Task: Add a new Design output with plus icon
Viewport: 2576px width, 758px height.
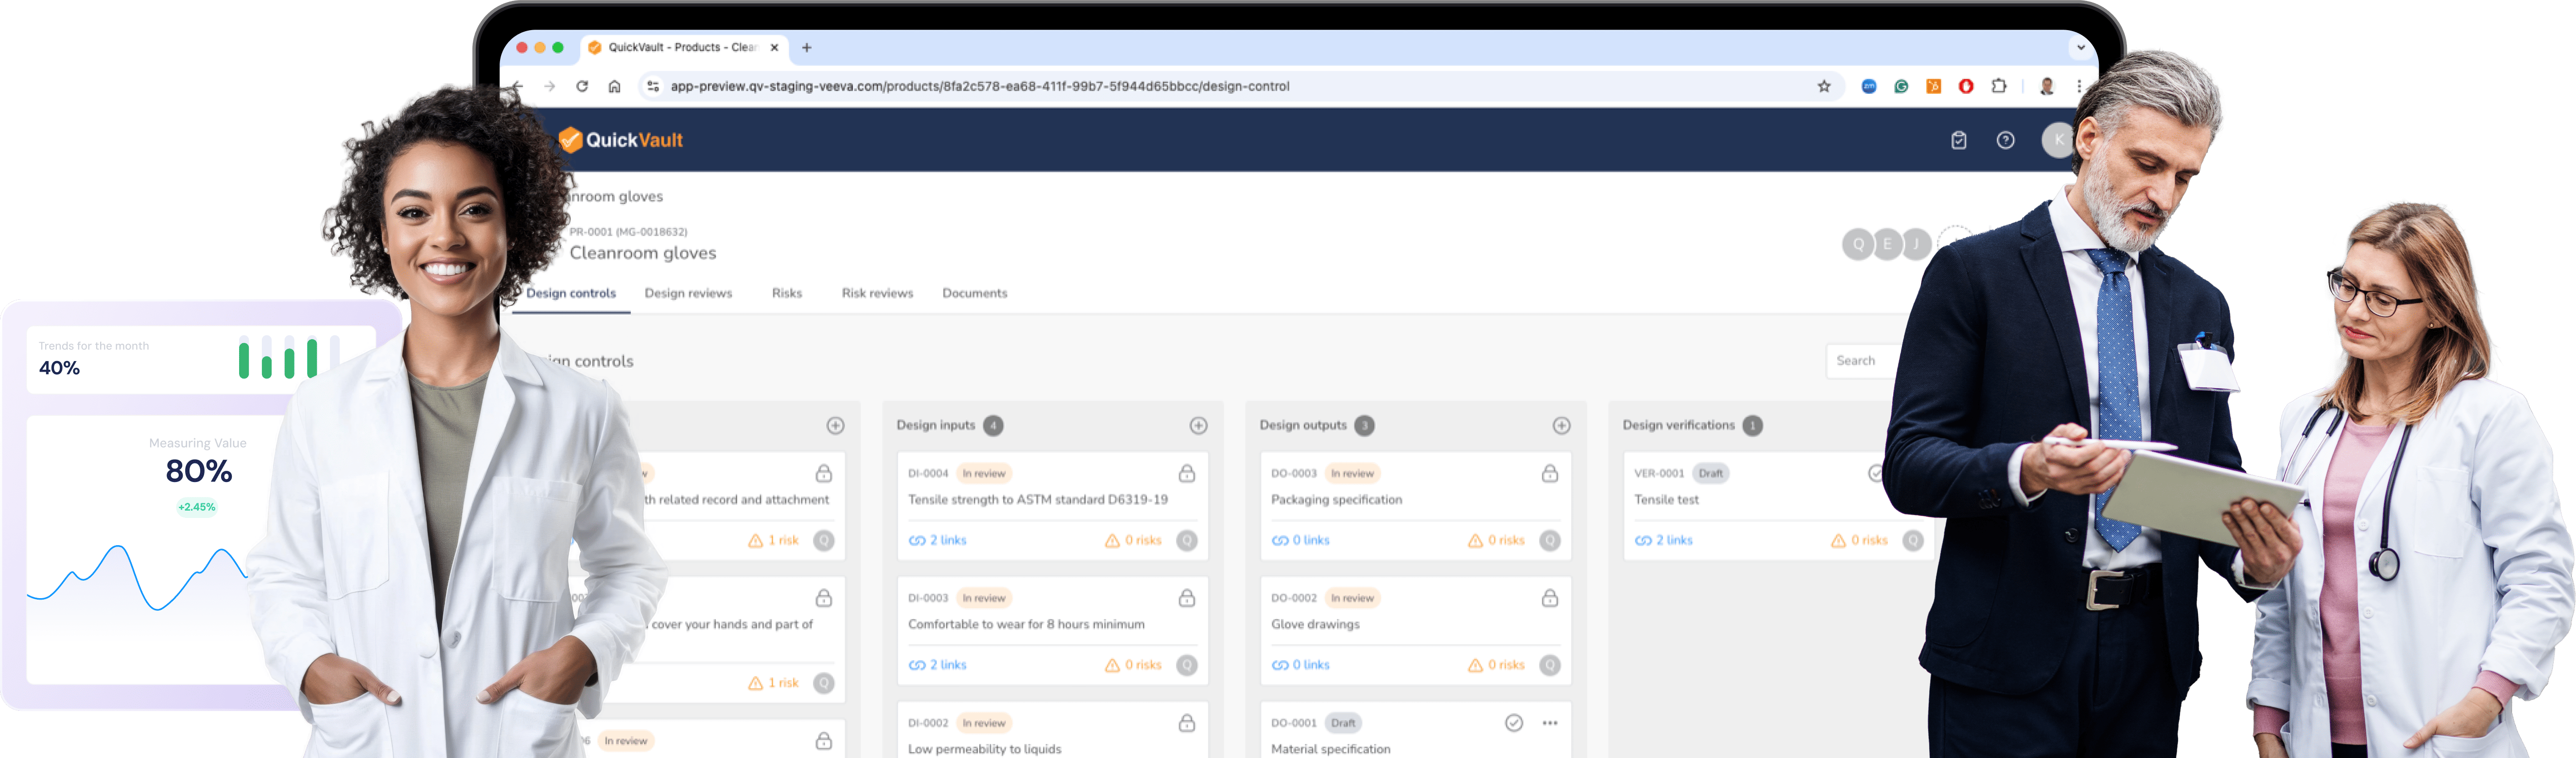Action: click(x=1561, y=426)
